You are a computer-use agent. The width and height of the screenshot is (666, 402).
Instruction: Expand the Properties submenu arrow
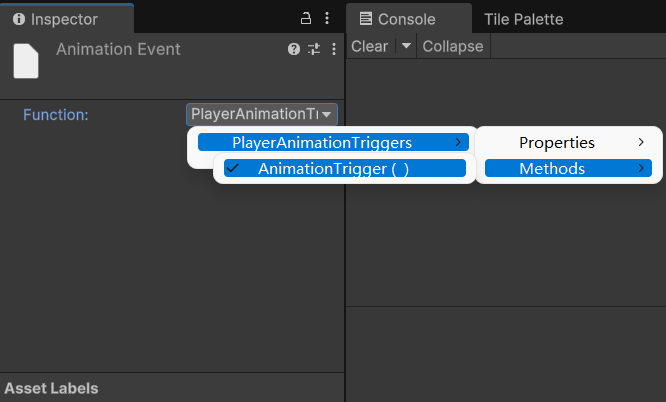pos(641,142)
